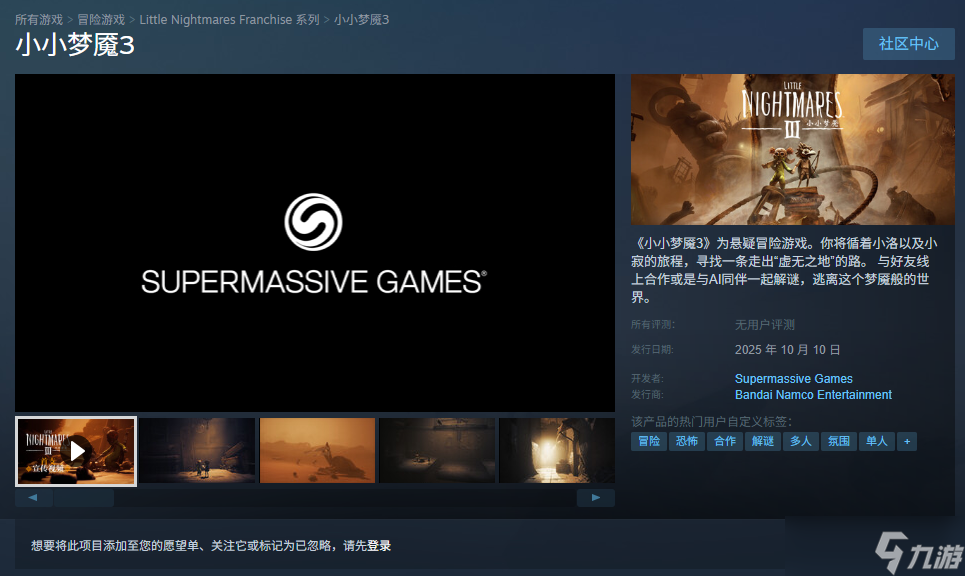Screen dimensions: 965x576
Task: Open Supermassive Games developer link
Action: click(793, 379)
